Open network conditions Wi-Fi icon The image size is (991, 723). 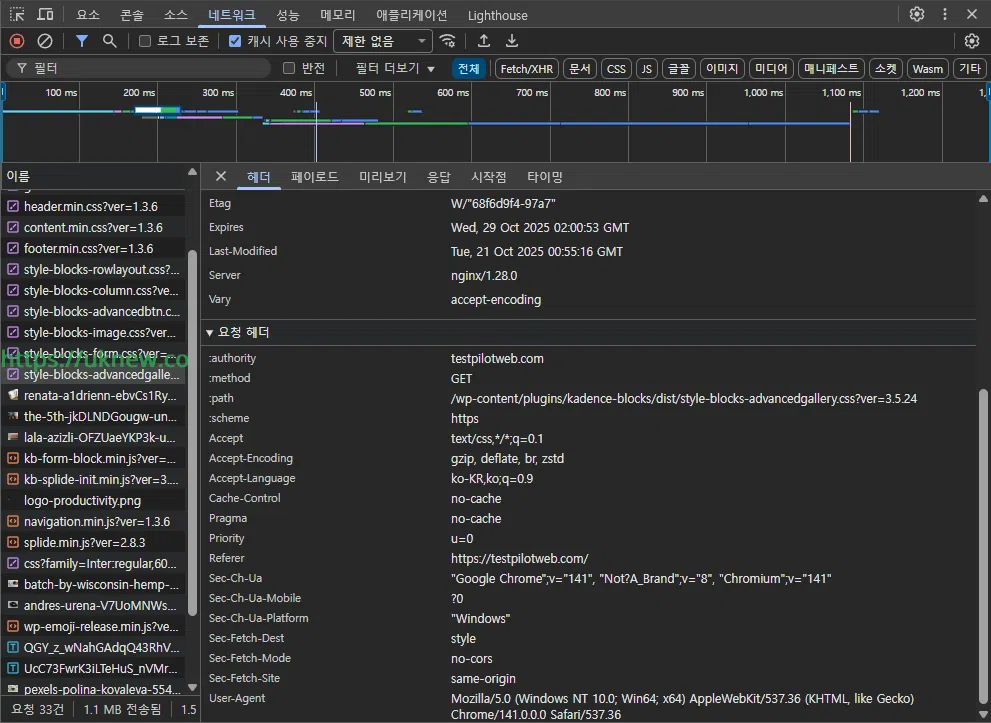[448, 41]
